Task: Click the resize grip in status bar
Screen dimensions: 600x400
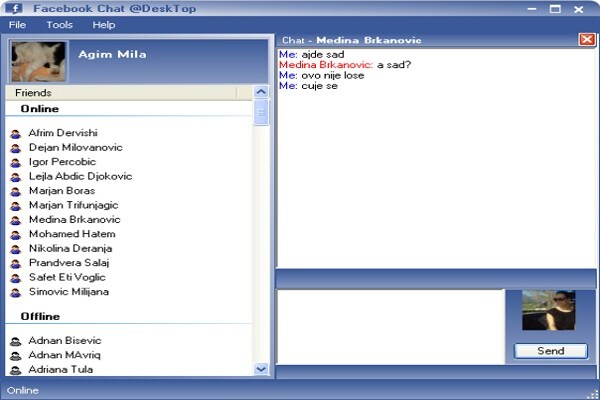Action: tap(594, 394)
